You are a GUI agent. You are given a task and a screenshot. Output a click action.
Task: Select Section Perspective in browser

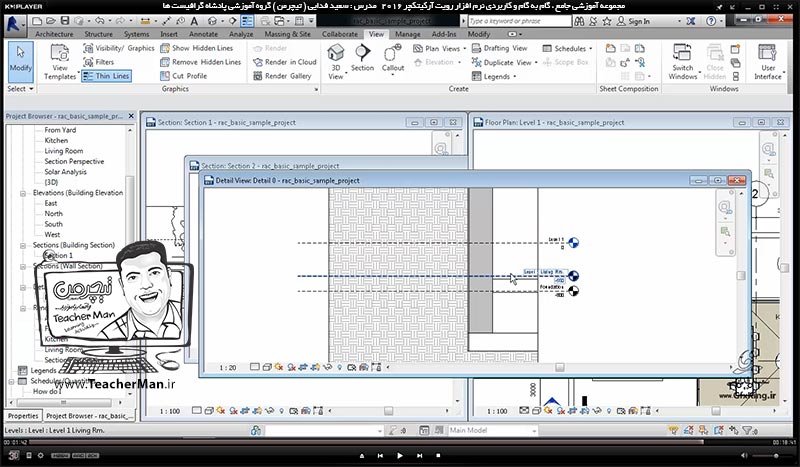74,161
